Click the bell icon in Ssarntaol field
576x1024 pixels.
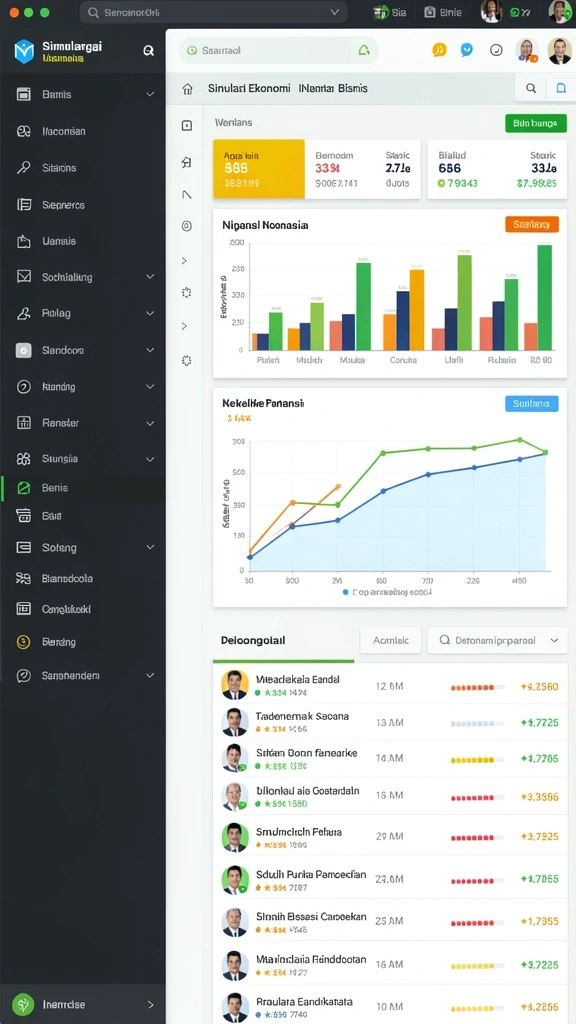[364, 50]
